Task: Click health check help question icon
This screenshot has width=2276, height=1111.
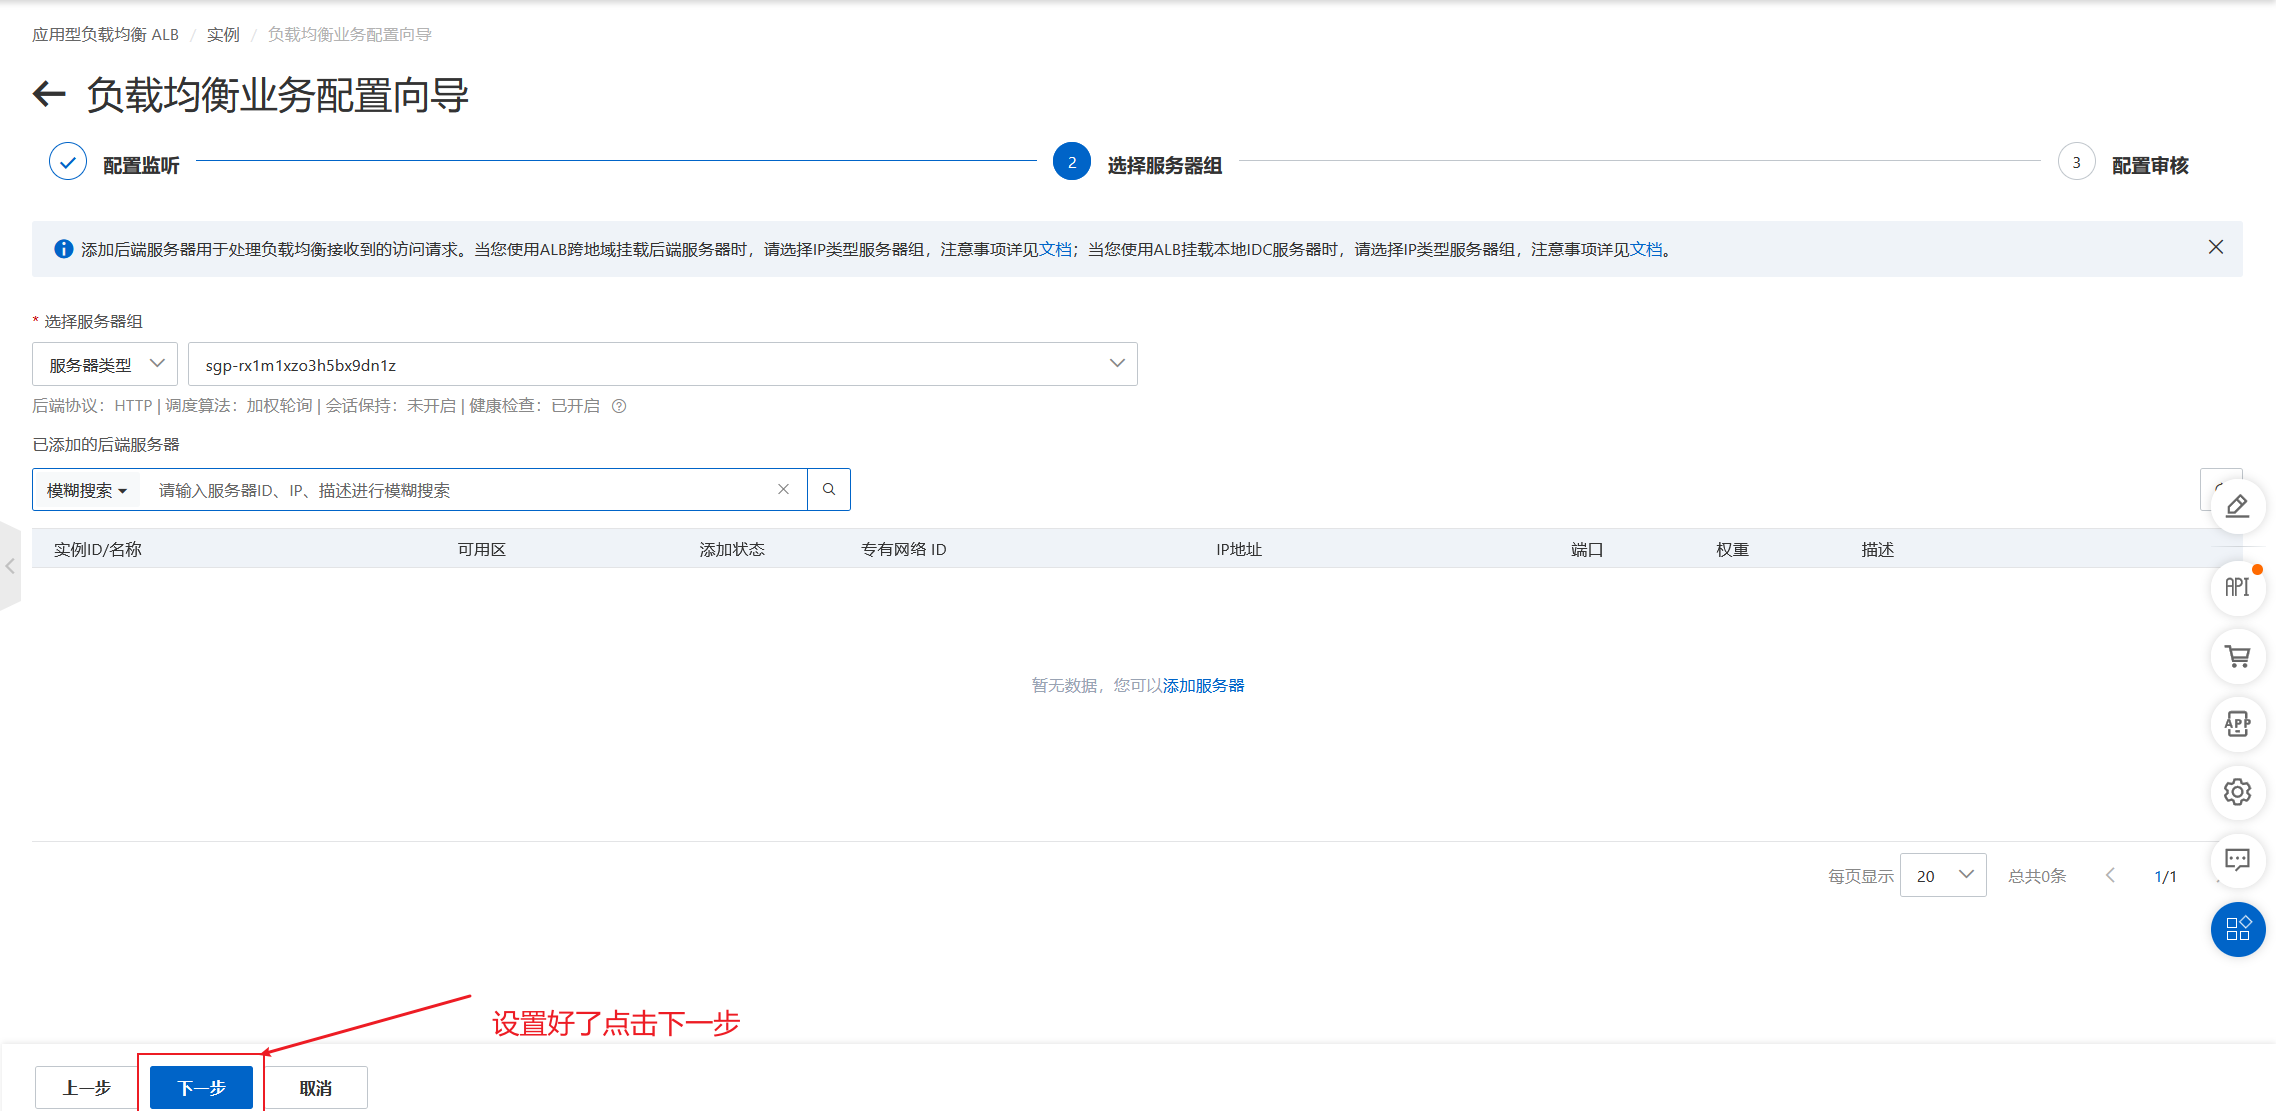Action: 619,406
